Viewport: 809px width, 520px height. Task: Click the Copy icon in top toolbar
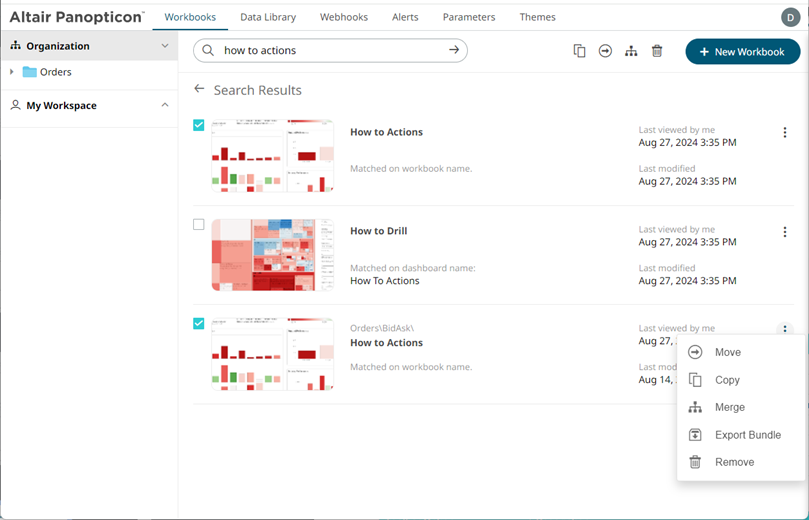579,51
